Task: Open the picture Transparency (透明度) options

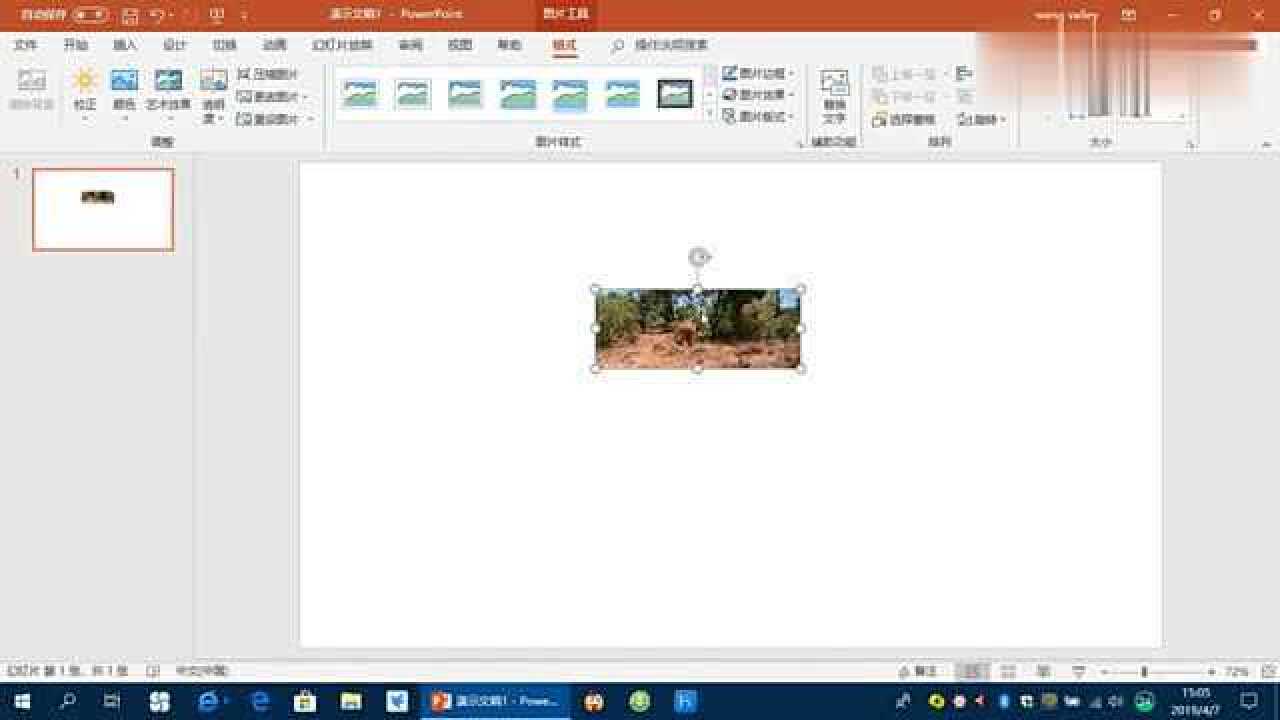Action: [213, 95]
